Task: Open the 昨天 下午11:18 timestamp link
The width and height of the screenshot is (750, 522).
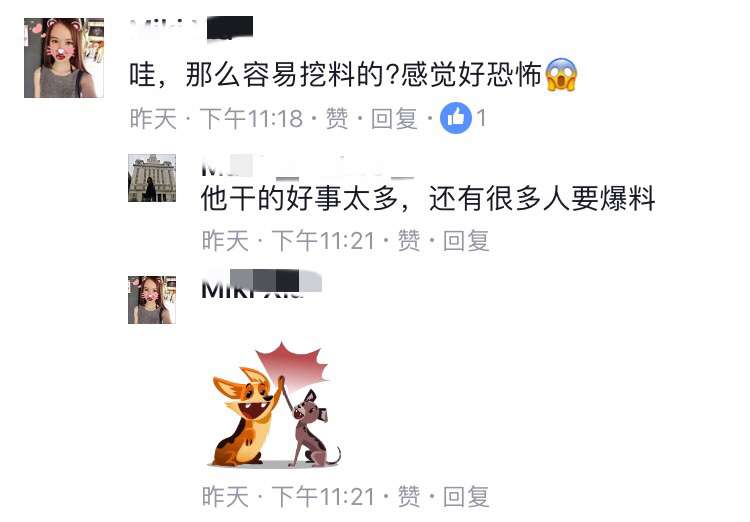Action: [x=216, y=118]
